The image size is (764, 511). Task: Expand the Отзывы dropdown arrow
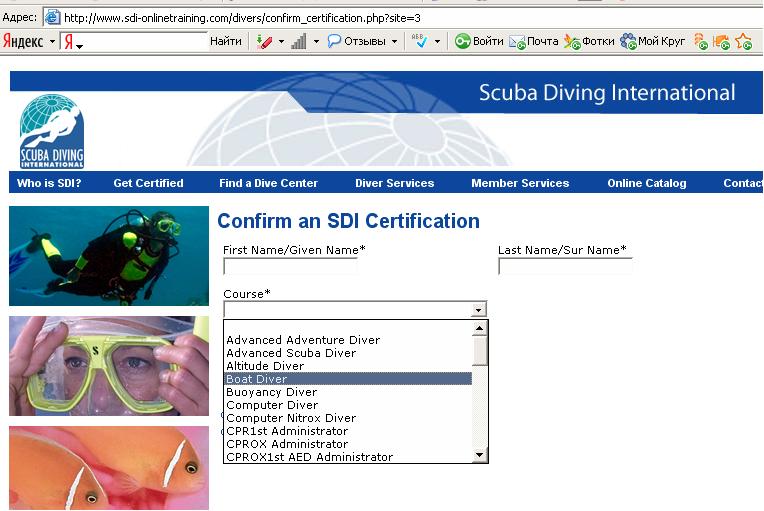click(x=395, y=42)
